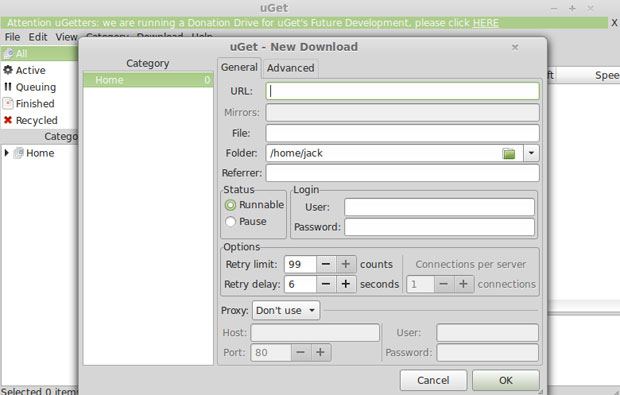
Task: Switch to the Advanced tab
Action: [x=291, y=68]
